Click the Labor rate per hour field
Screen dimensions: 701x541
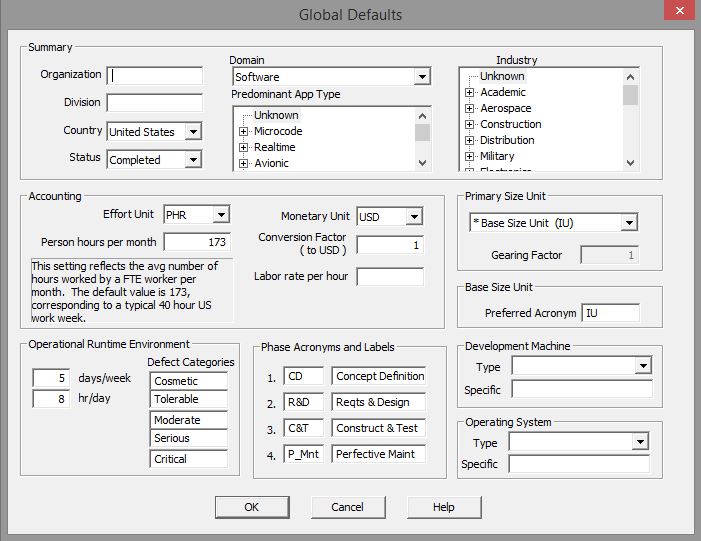coord(390,276)
